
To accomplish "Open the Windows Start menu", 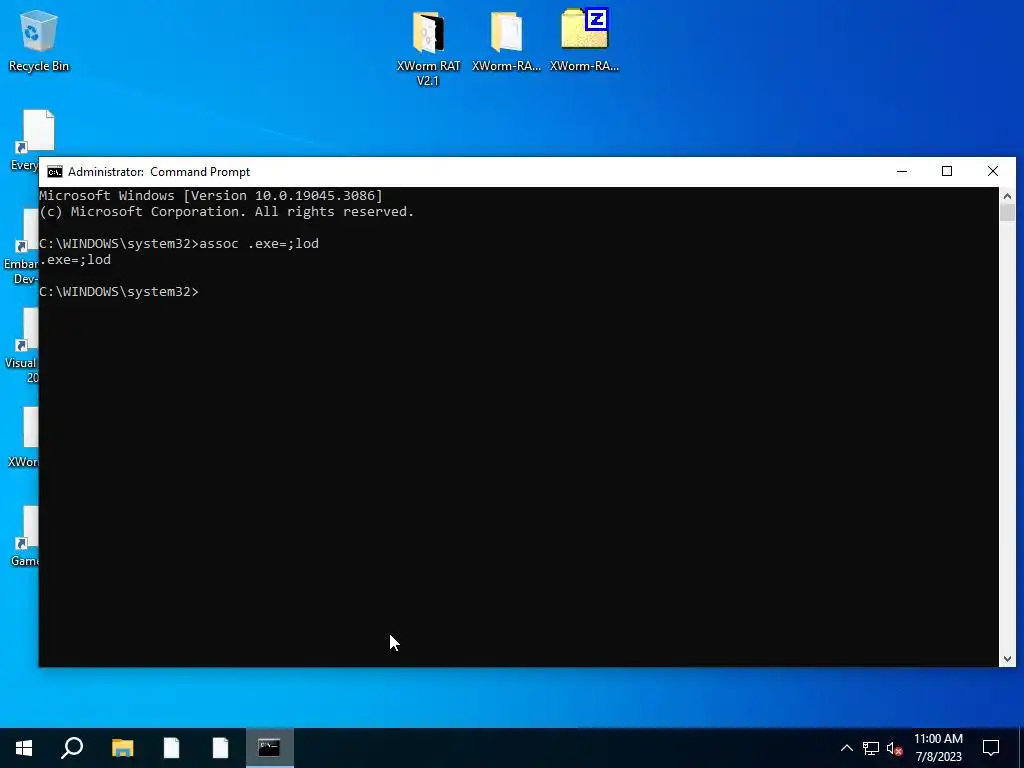I will click(24, 748).
